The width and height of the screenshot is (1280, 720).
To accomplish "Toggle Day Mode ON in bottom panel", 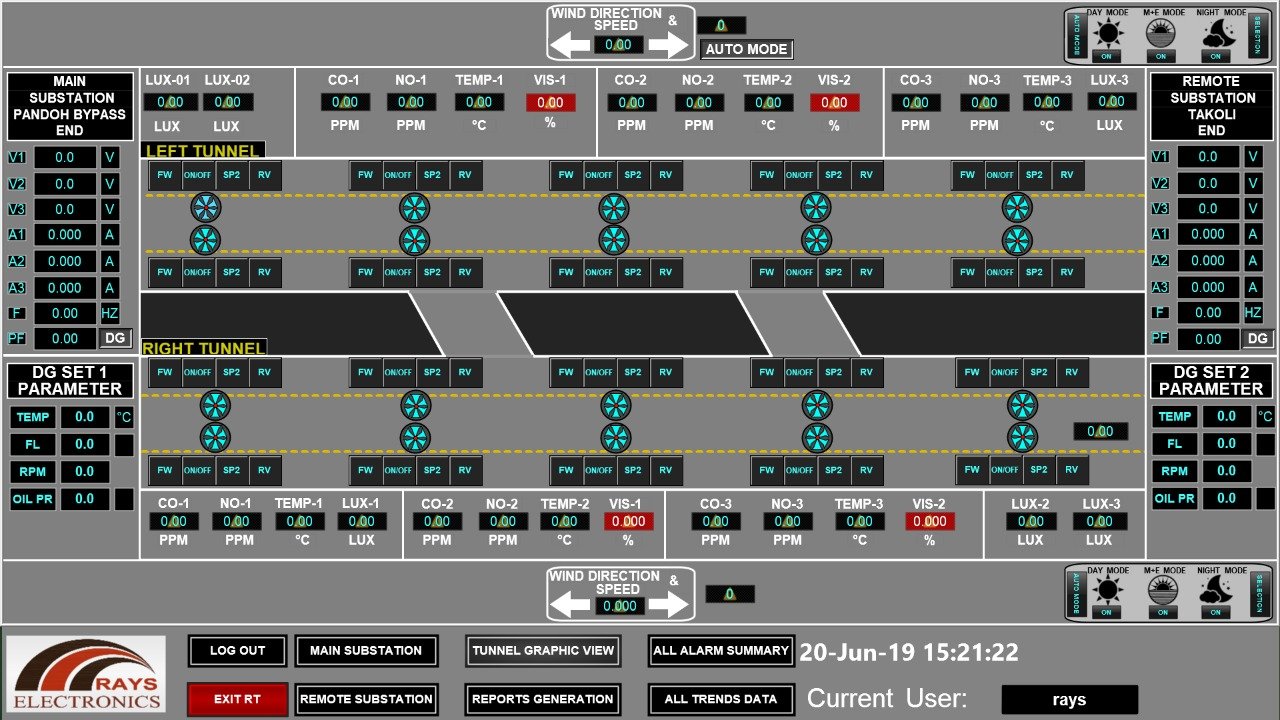I will coord(1106,612).
